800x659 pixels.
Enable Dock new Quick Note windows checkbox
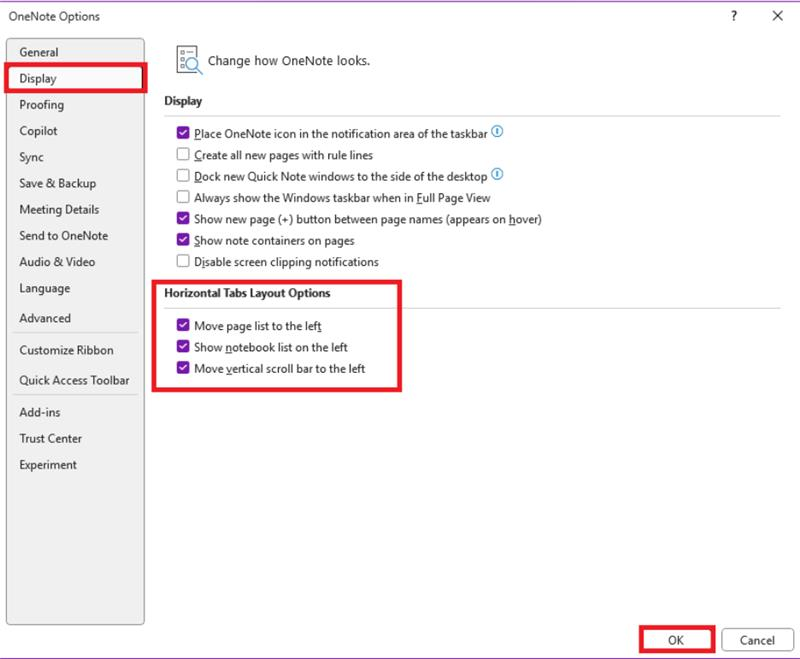[183, 176]
